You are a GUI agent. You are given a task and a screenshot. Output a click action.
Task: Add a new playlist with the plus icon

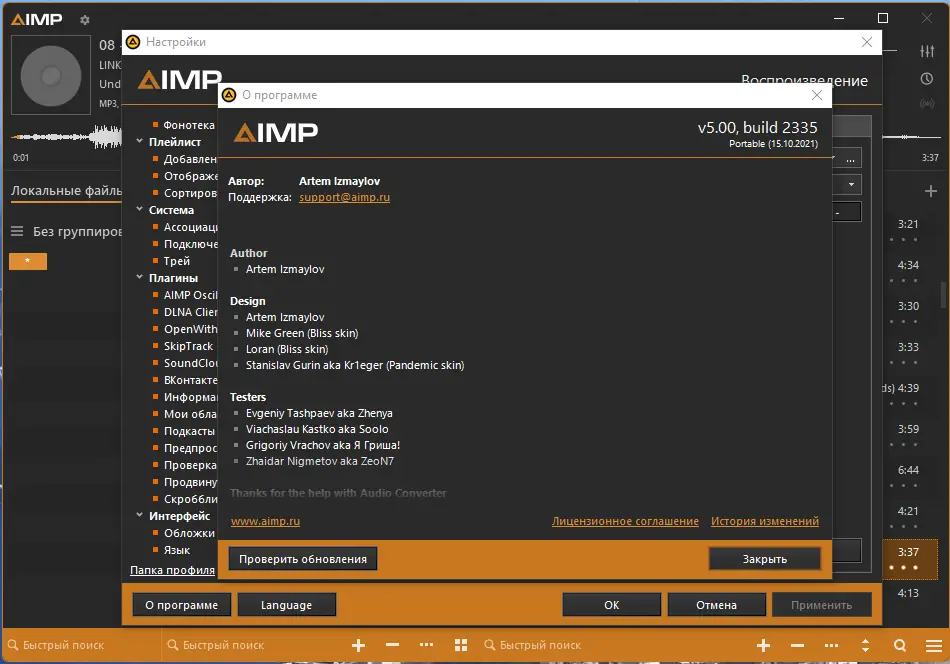930,190
